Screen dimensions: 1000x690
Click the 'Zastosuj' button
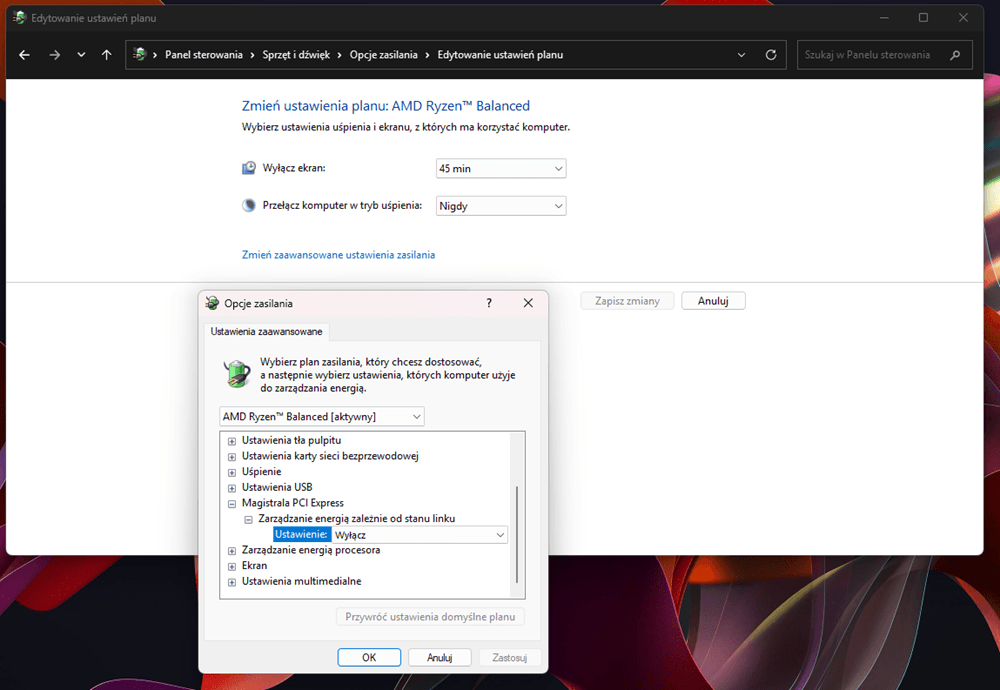[510, 657]
